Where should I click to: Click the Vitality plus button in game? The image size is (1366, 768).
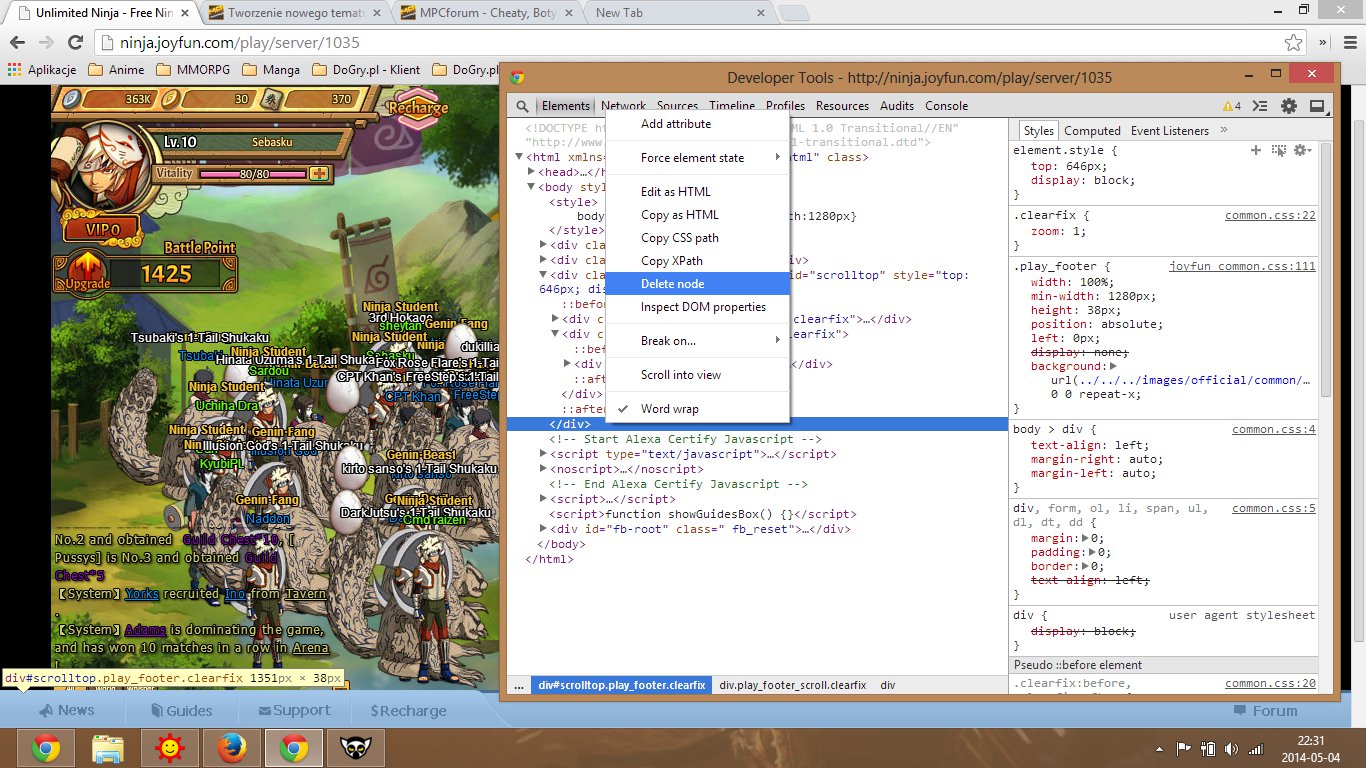point(319,173)
